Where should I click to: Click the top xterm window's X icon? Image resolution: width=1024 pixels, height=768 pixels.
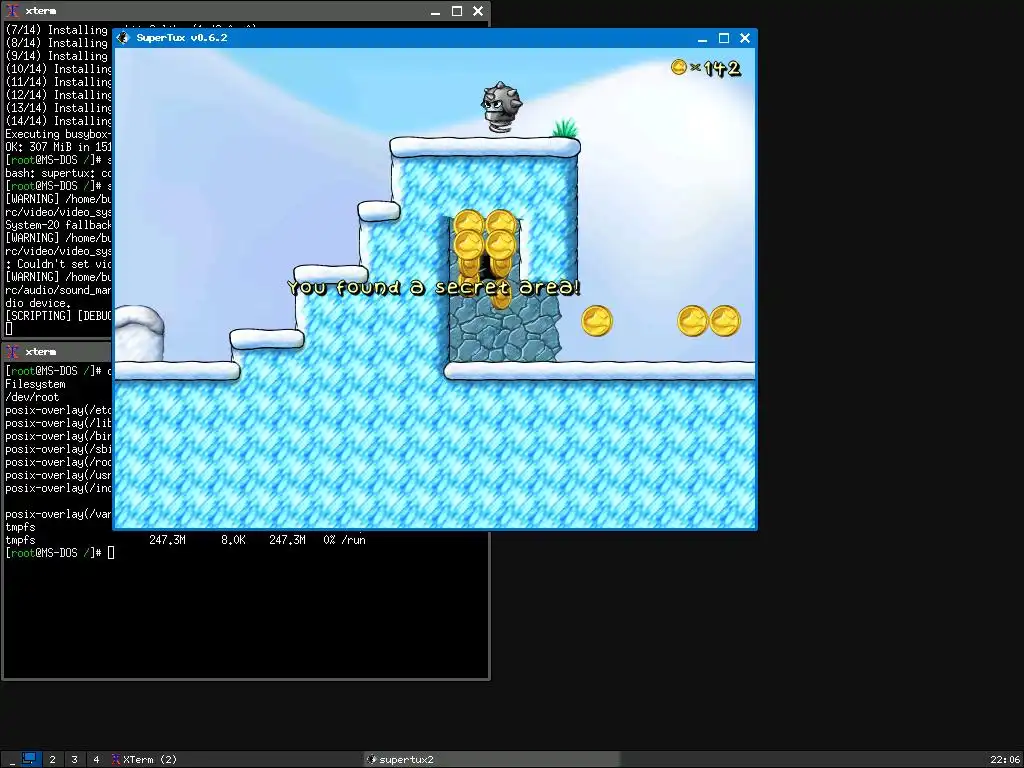pos(12,11)
